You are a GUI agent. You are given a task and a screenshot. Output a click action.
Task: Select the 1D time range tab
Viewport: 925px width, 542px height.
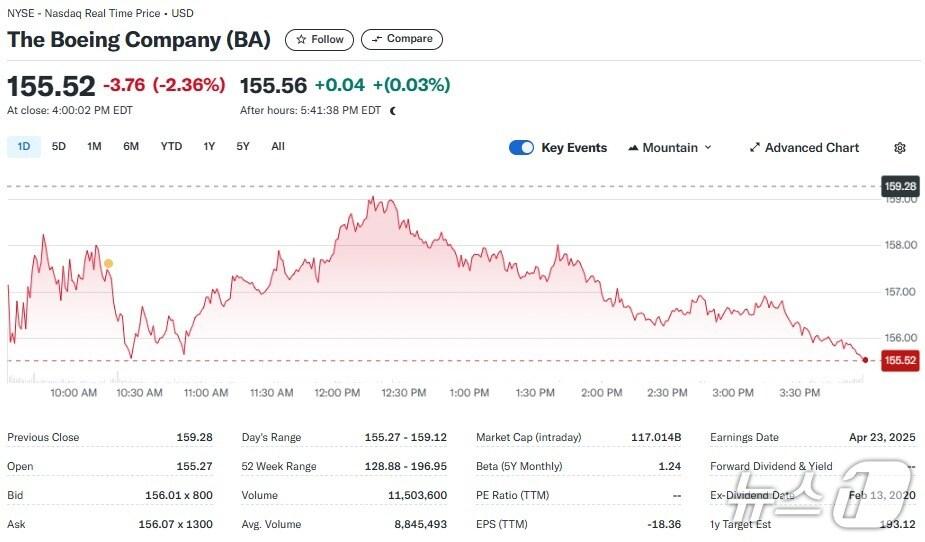pyautogui.click(x=24, y=147)
